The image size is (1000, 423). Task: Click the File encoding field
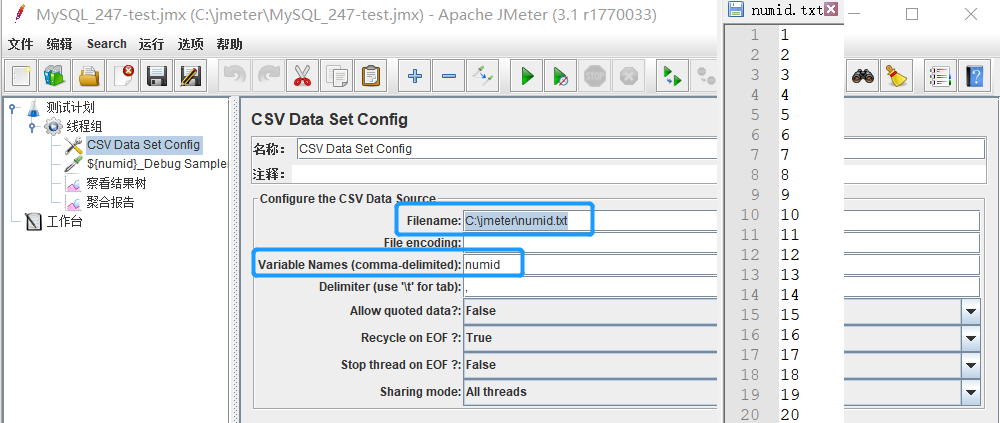pos(721,243)
